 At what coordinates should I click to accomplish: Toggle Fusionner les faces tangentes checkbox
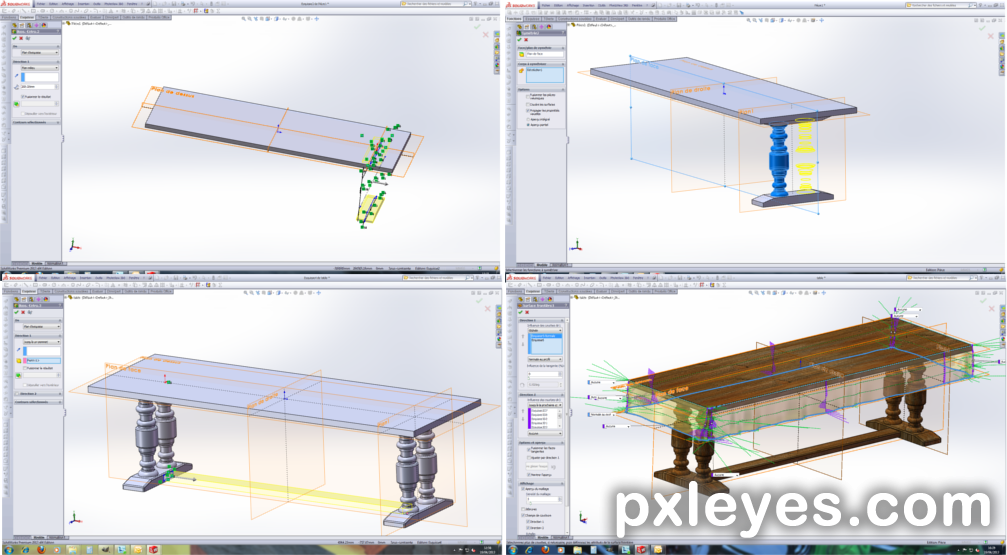529,450
